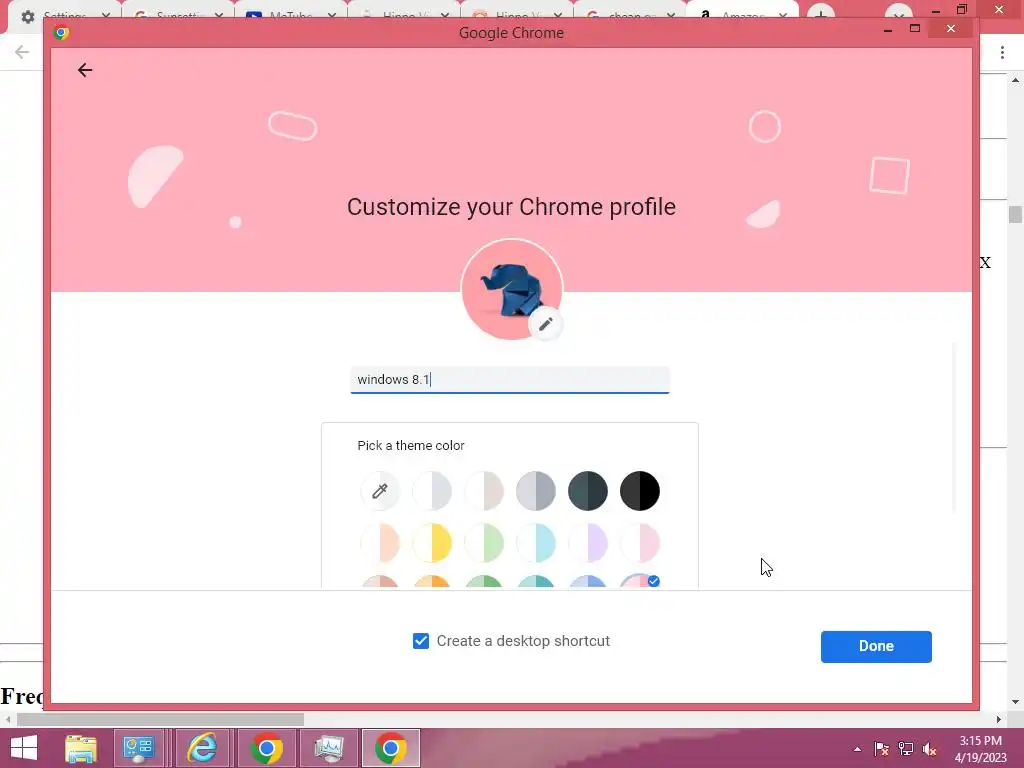This screenshot has height=768, width=1024.
Task: Open the system monitor taskbar icon
Action: pyautogui.click(x=328, y=748)
